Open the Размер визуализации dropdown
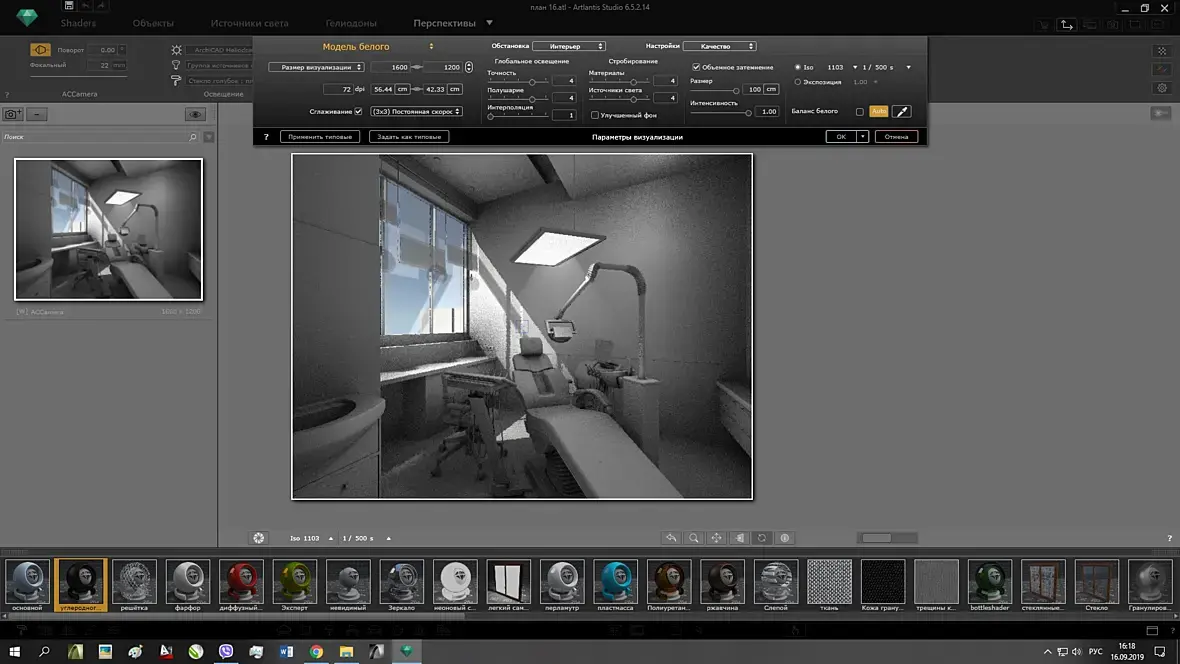The height and width of the screenshot is (664, 1180). (316, 67)
